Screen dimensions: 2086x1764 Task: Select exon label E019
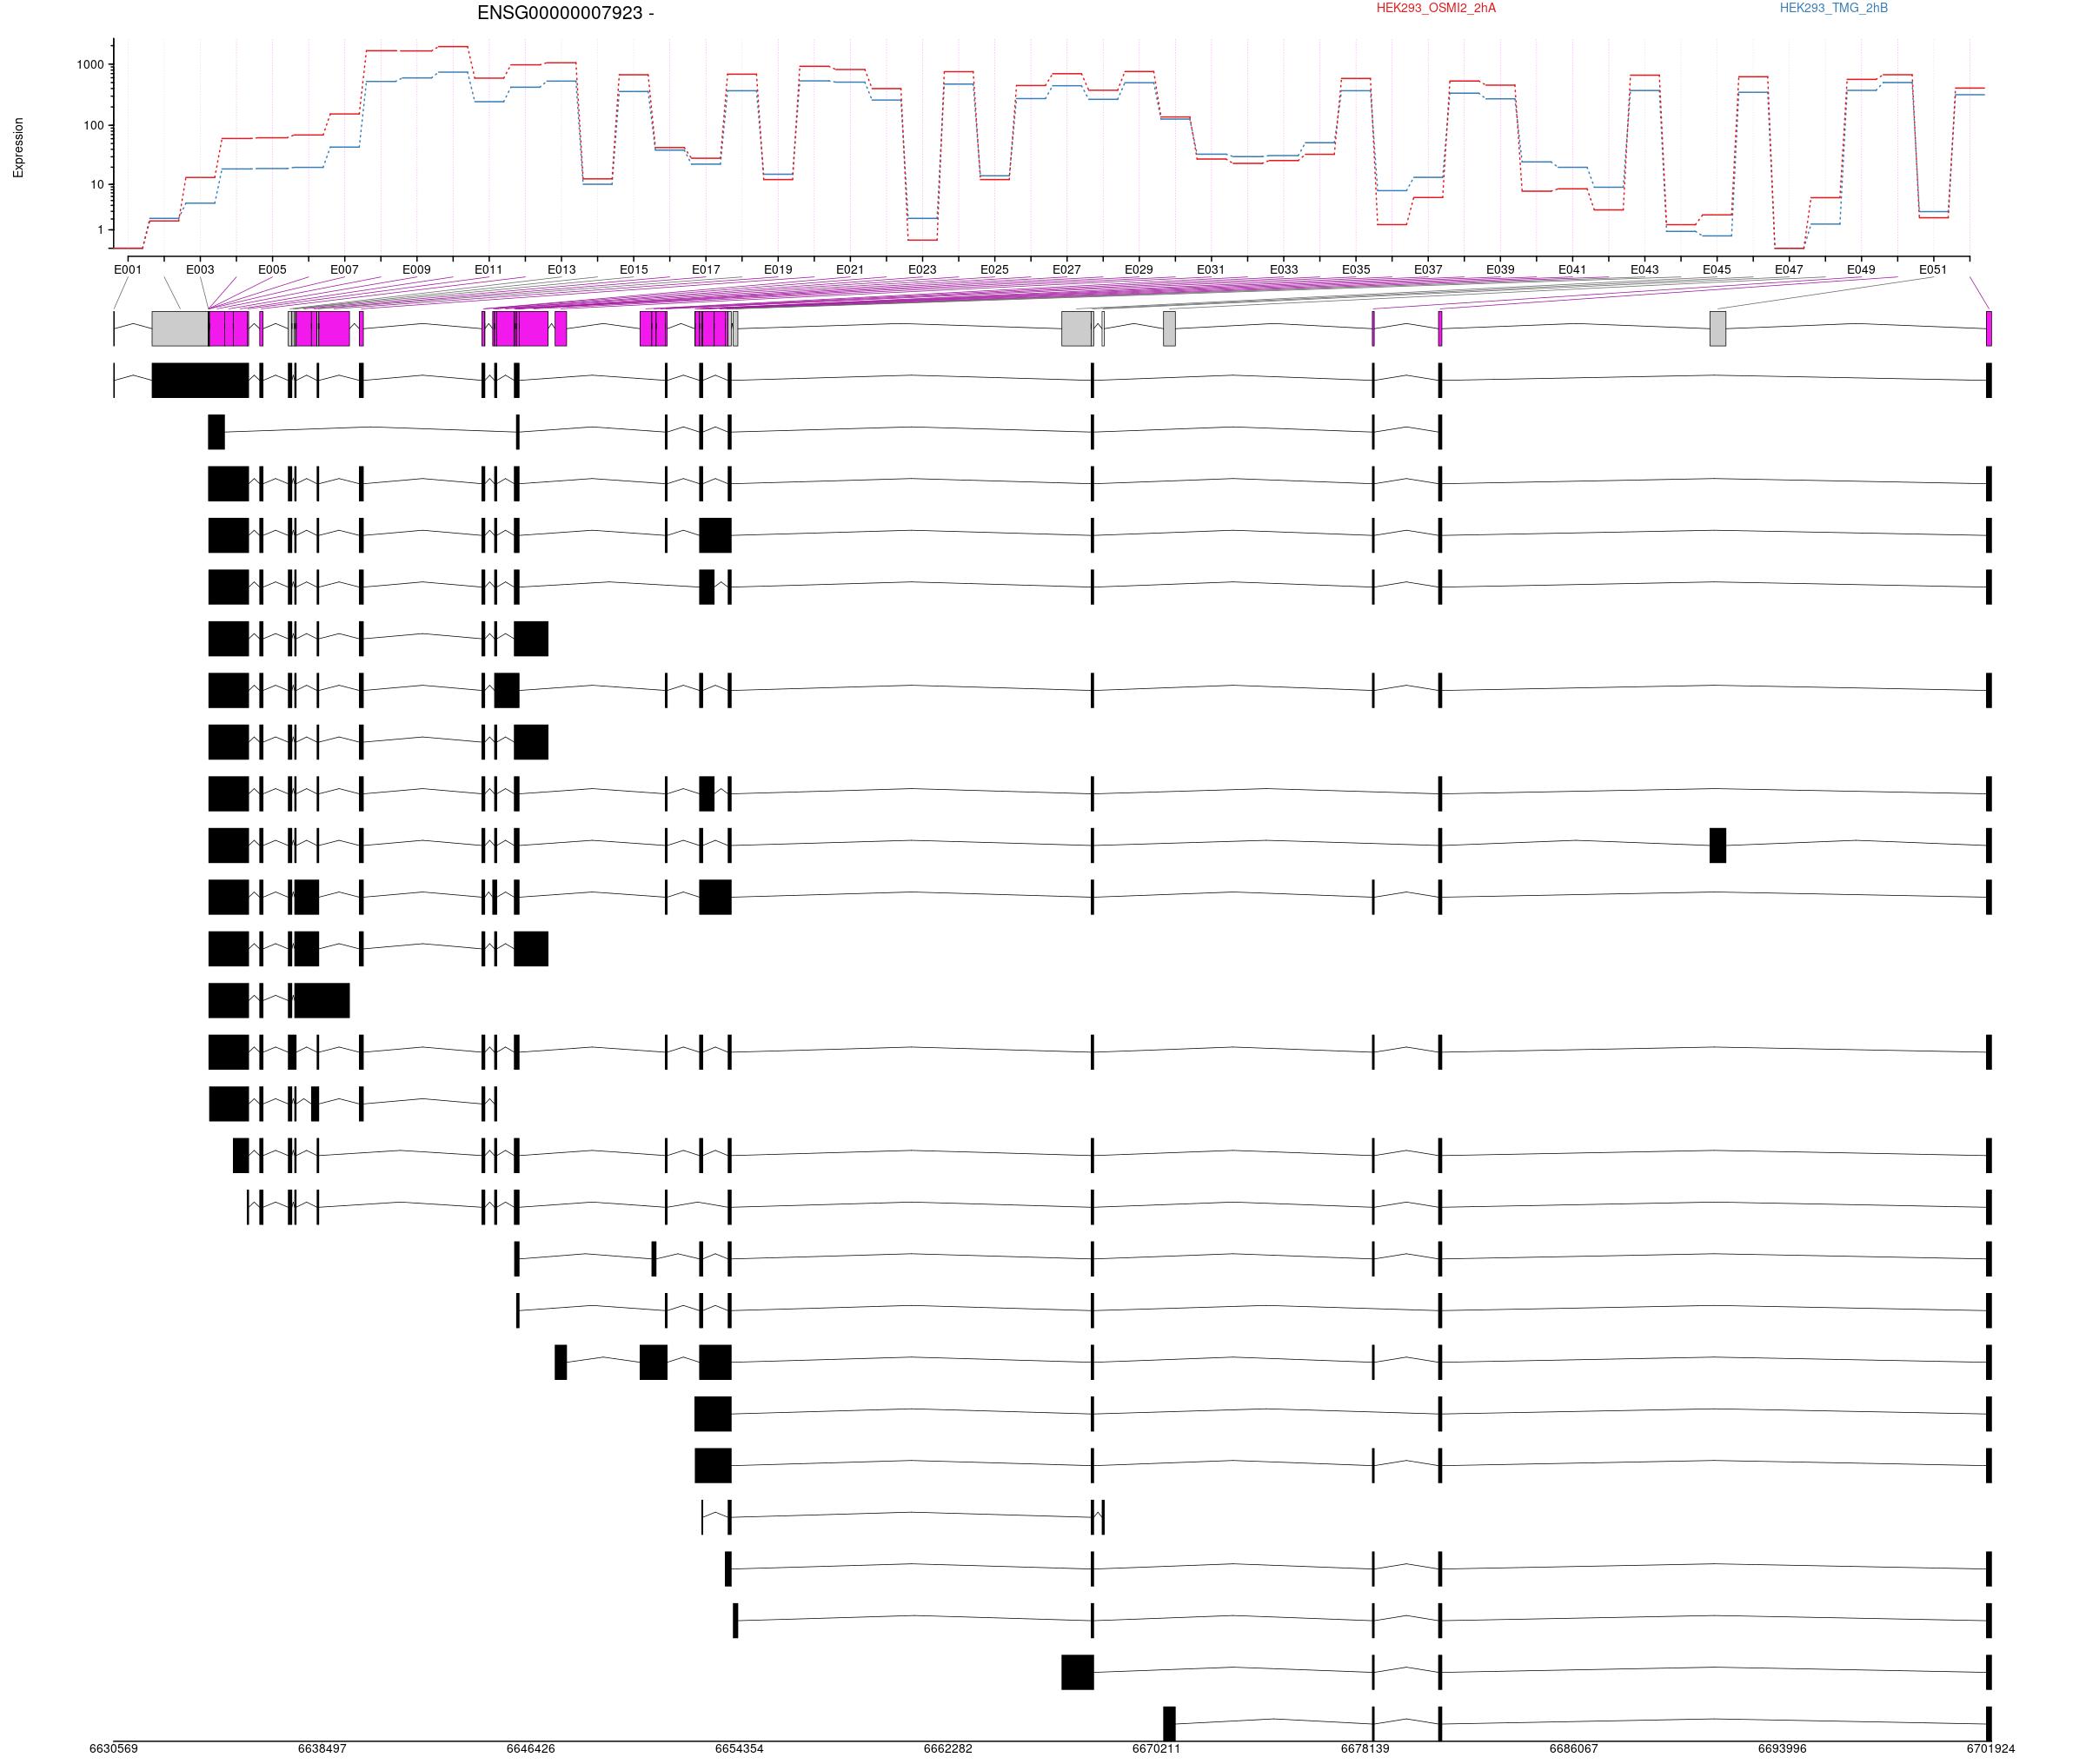(x=778, y=270)
